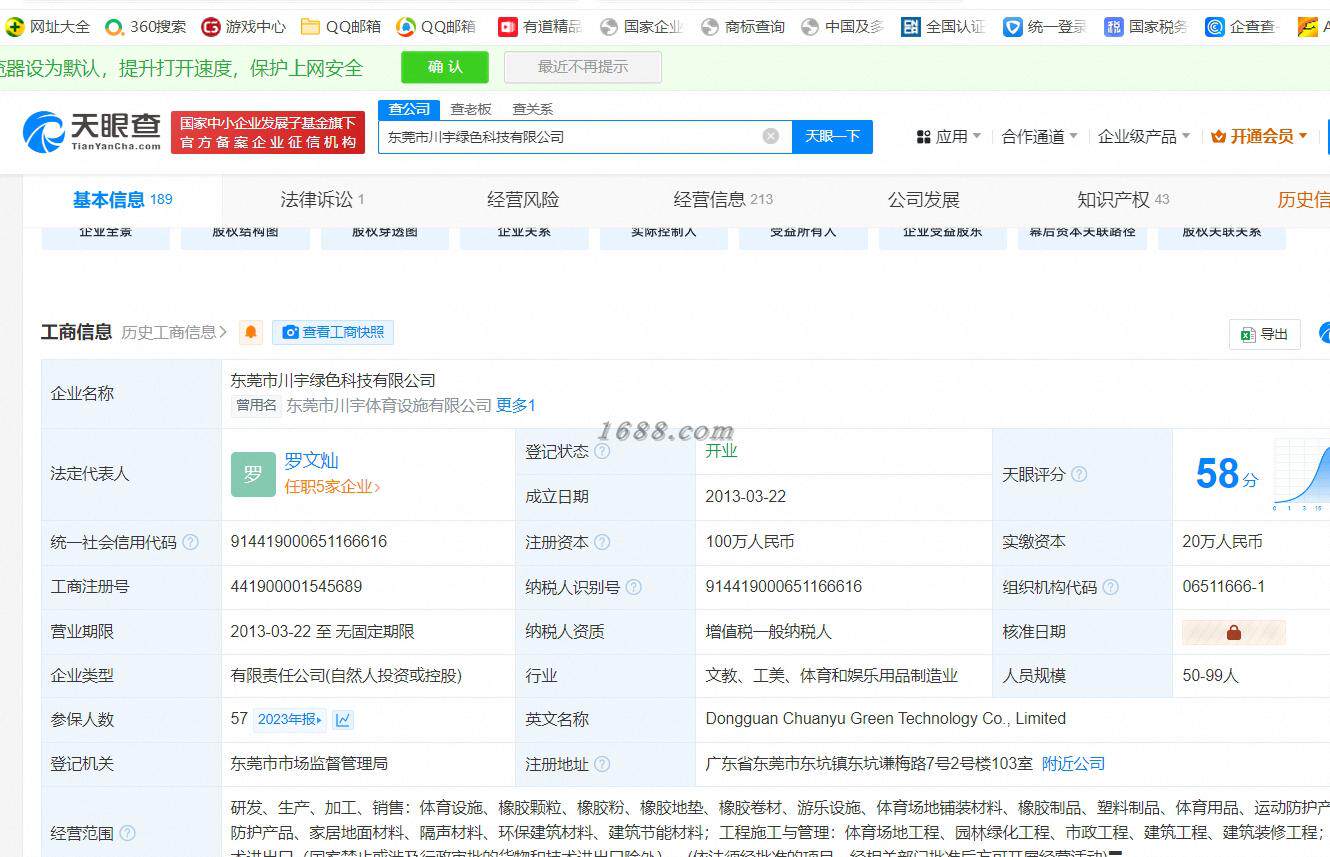Open the 游戏中心 bookmark
Viewport: 1330px width, 857px height.
[243, 27]
